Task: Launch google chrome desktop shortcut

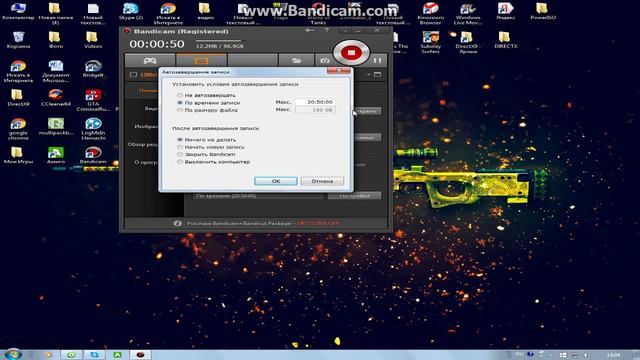Action: [18, 129]
